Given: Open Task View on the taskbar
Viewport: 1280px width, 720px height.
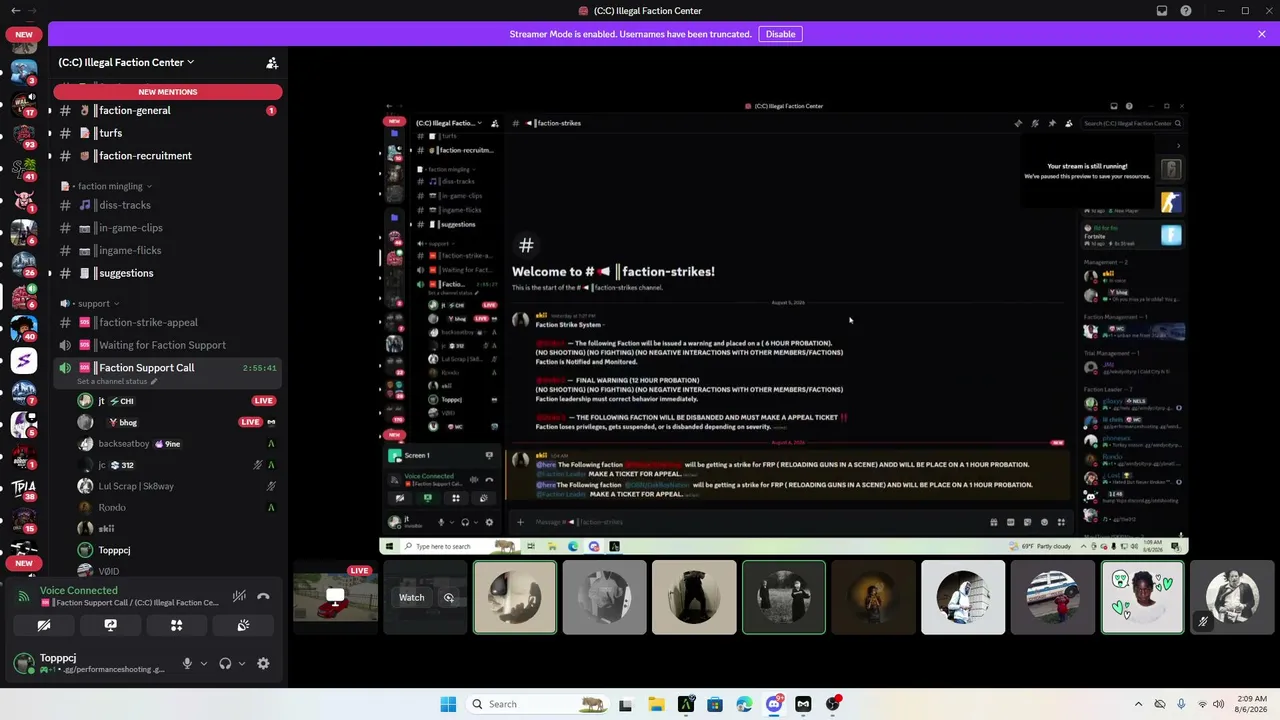Looking at the screenshot, I should coord(626,704).
